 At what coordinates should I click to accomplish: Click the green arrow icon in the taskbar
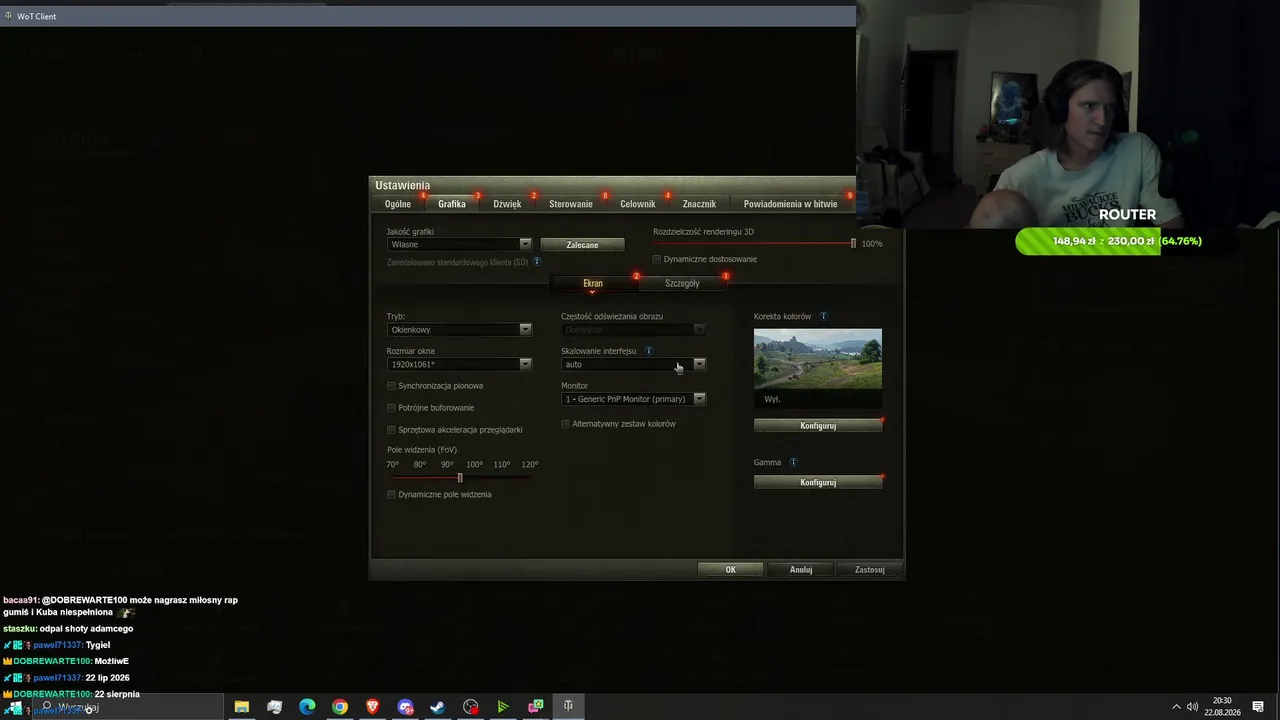[503, 707]
